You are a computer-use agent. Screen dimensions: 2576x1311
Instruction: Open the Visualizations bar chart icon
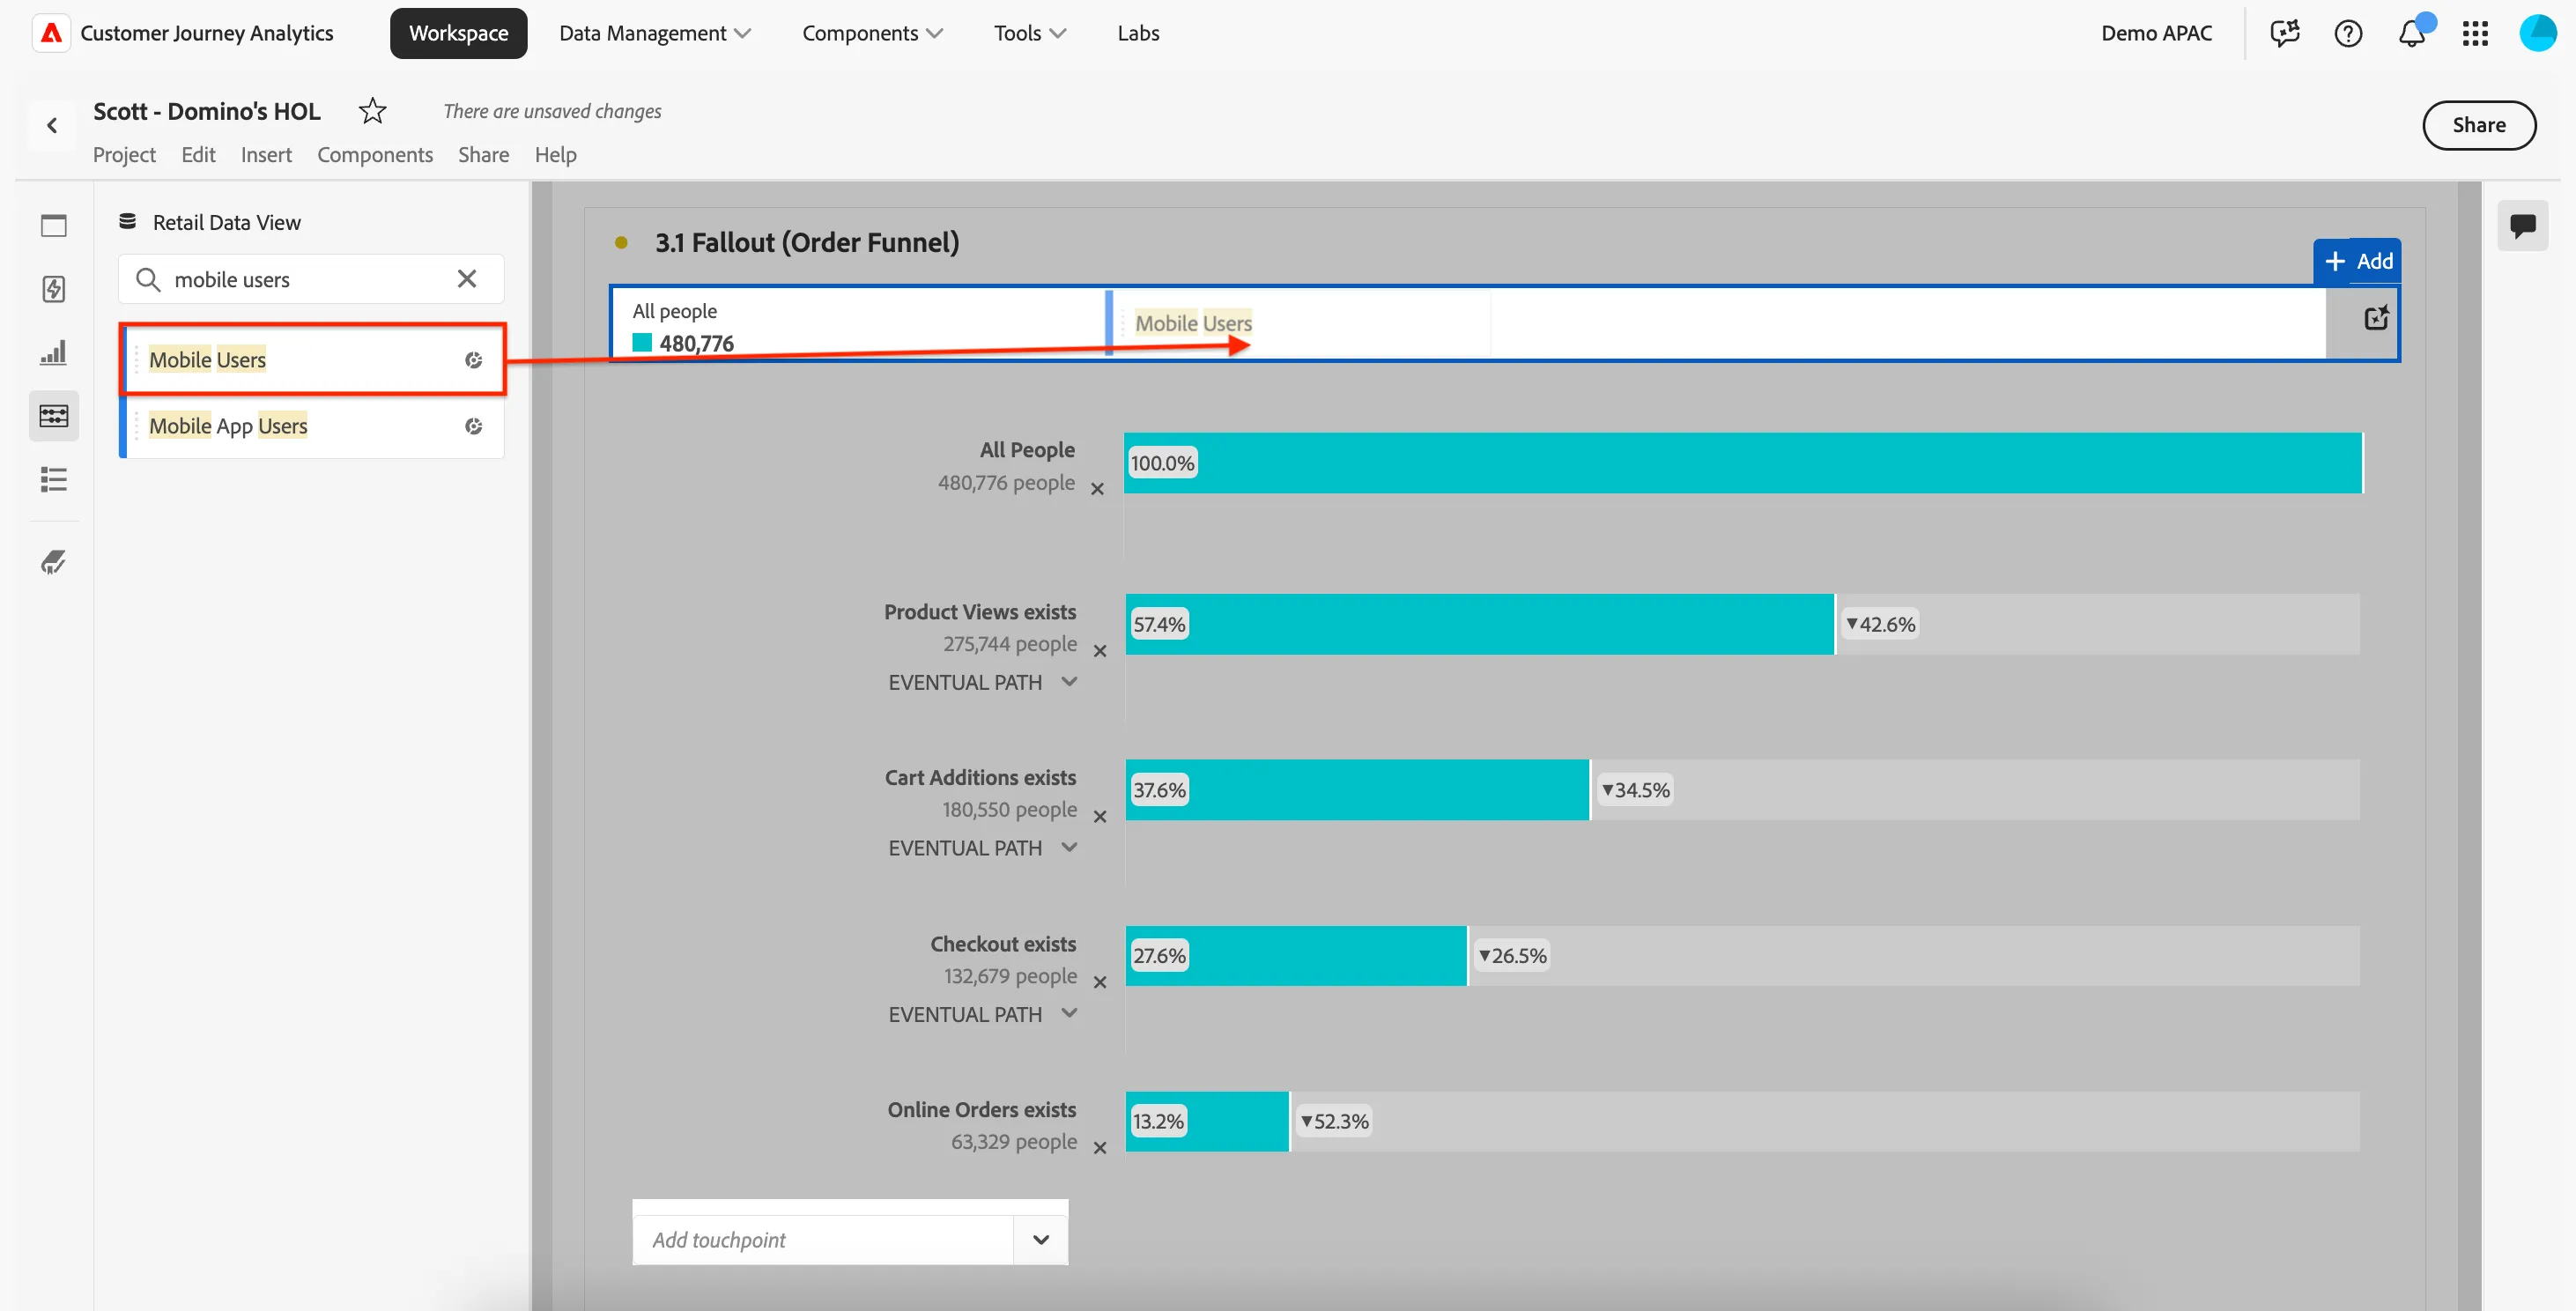54,352
